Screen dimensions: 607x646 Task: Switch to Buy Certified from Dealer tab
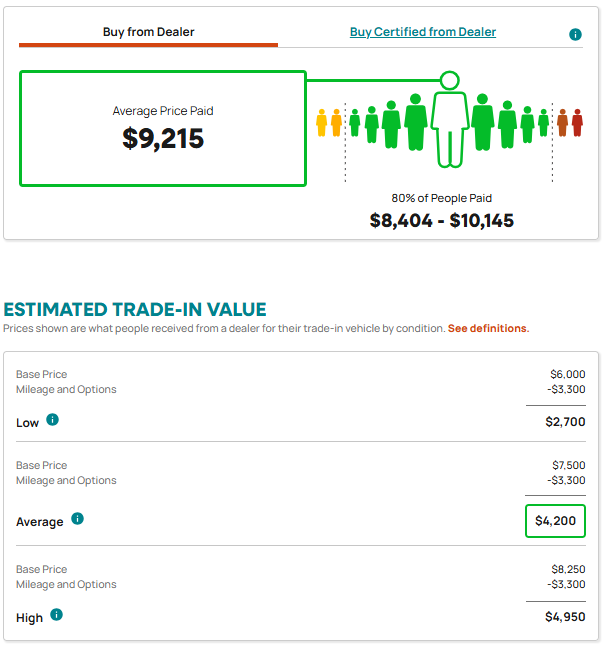click(x=423, y=32)
